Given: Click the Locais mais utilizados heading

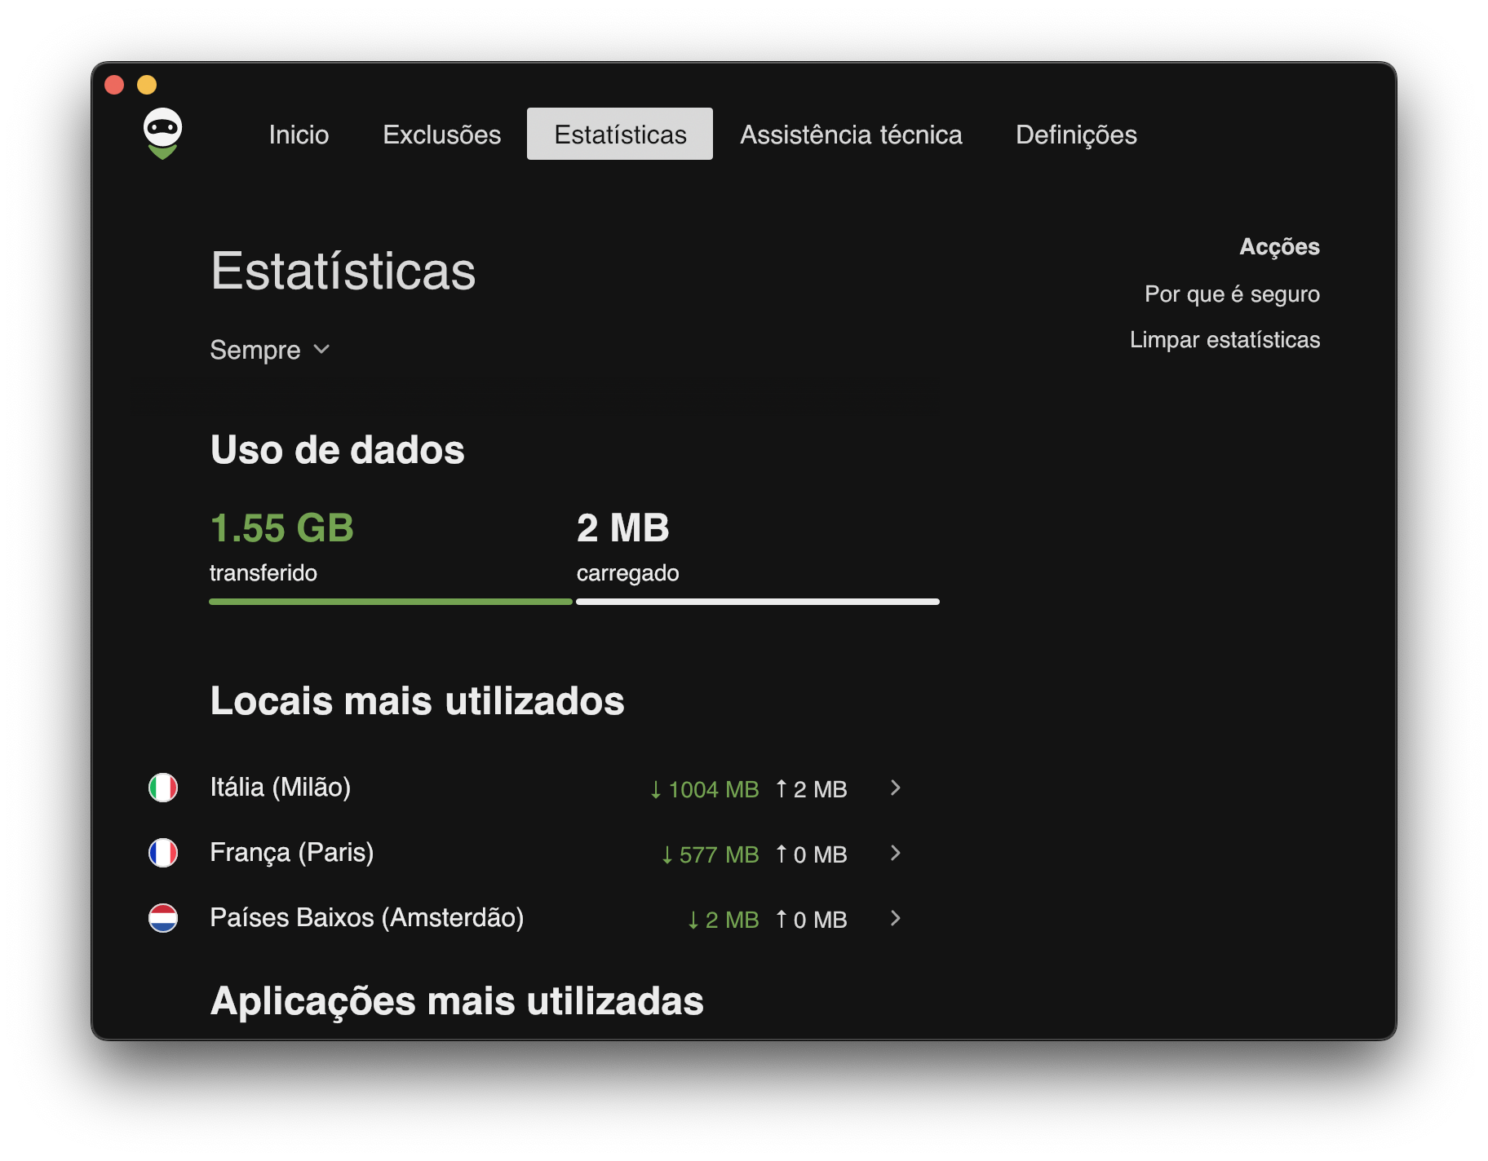Looking at the screenshot, I should (x=417, y=701).
